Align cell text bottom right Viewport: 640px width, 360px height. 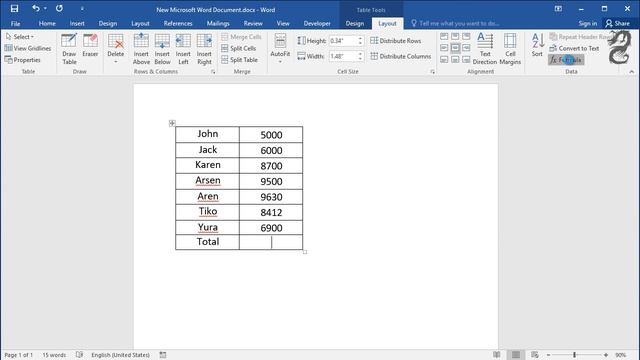(x=466, y=60)
